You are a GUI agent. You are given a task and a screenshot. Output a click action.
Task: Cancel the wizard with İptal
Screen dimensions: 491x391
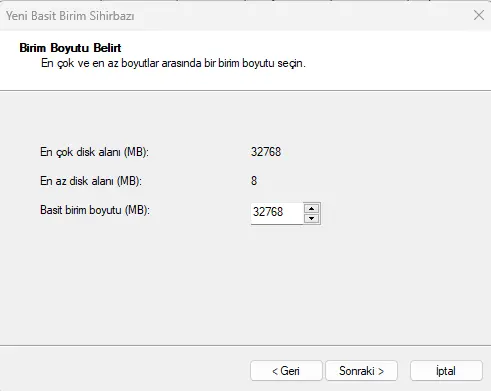click(x=446, y=371)
